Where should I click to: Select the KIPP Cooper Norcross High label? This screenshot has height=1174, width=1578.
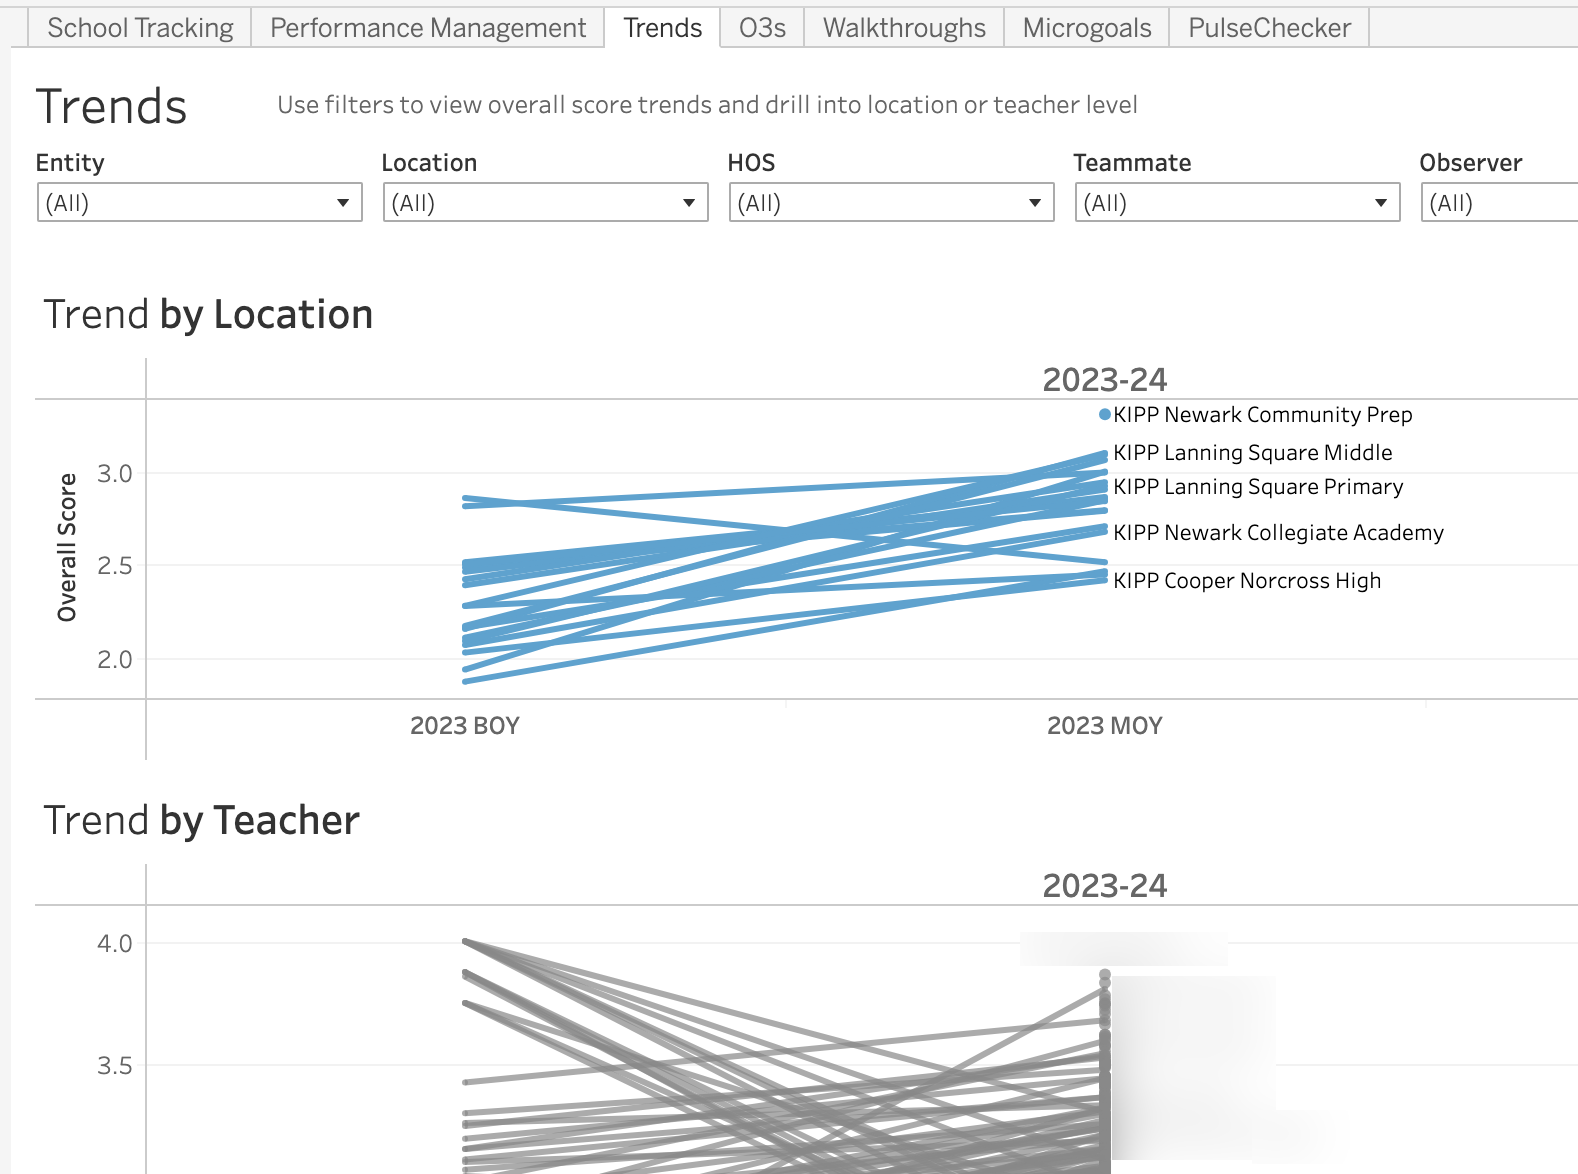(1247, 581)
